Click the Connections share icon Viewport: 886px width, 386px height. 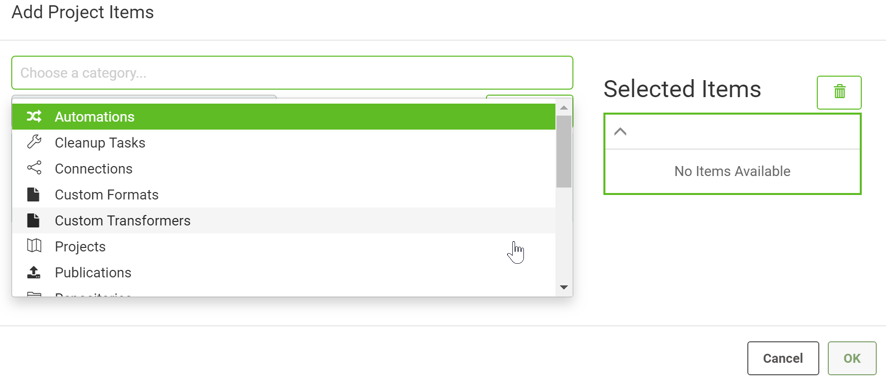point(34,168)
